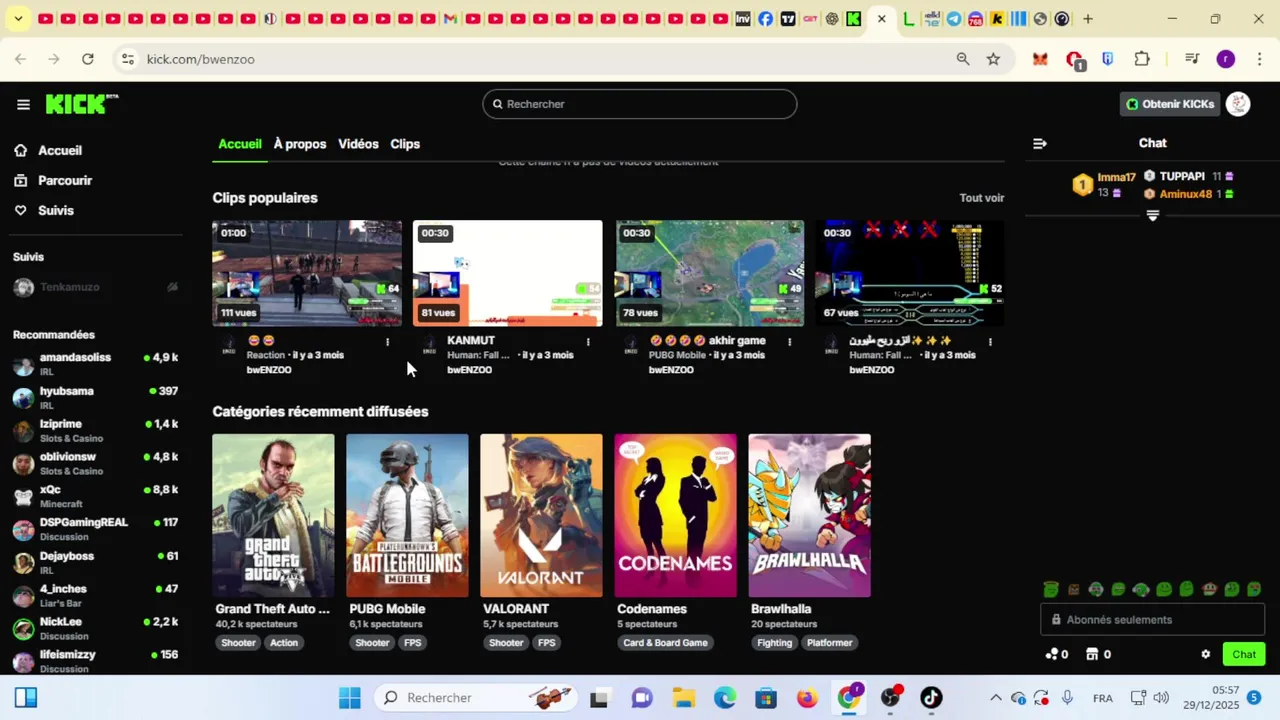
Task: Click Tout voir for popular clips
Action: click(982, 198)
